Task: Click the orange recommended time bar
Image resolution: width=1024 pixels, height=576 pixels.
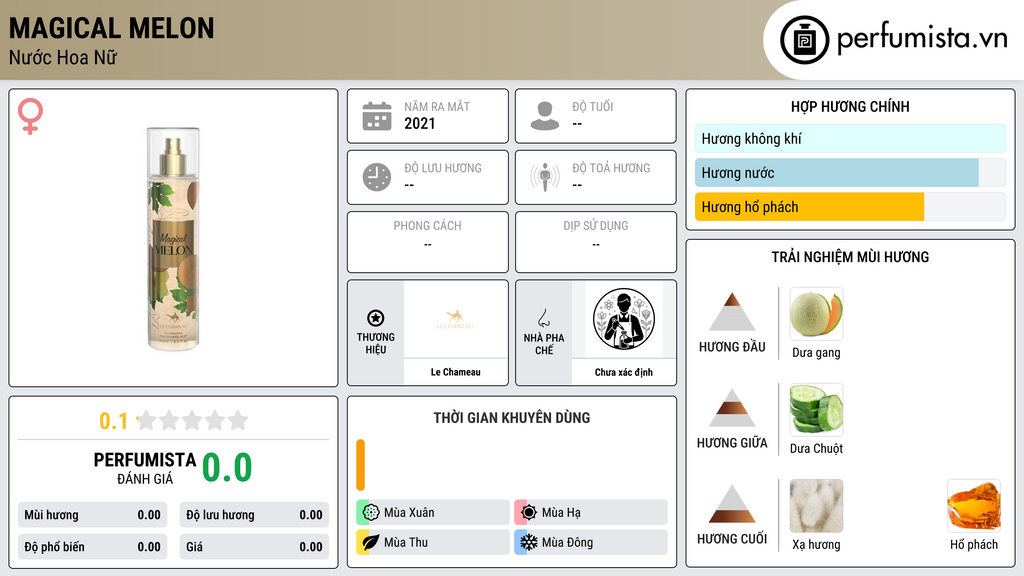Action: point(360,465)
